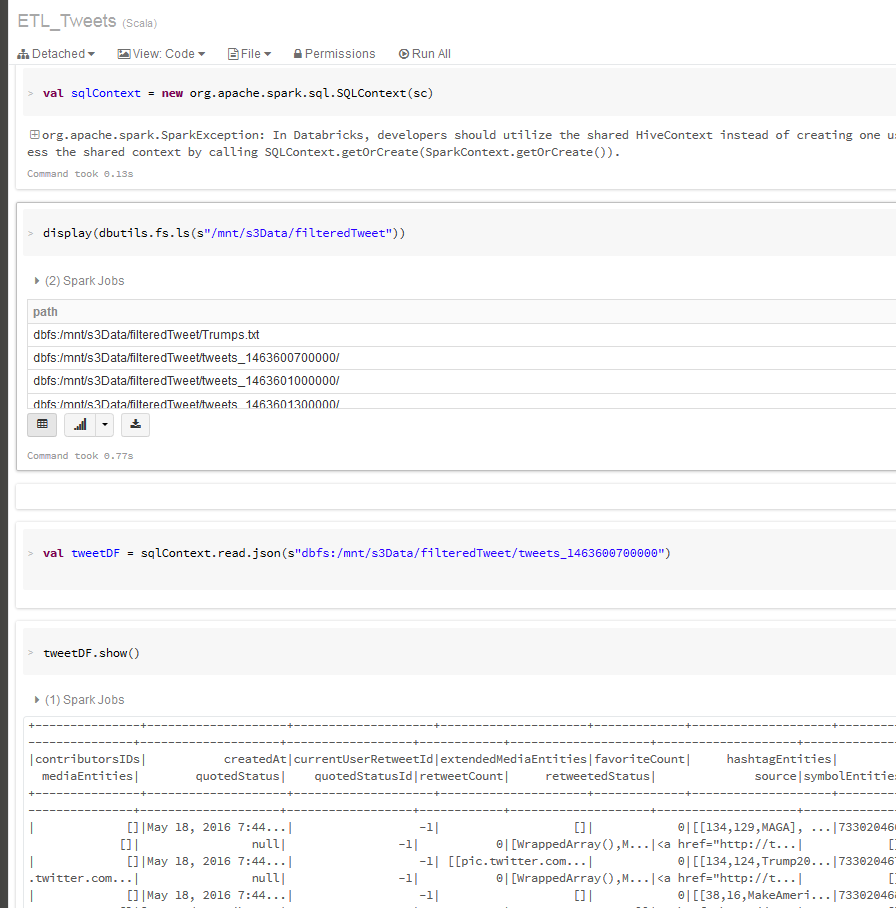
Task: Click the contributorsIDs column header text
Action: pos(87,759)
